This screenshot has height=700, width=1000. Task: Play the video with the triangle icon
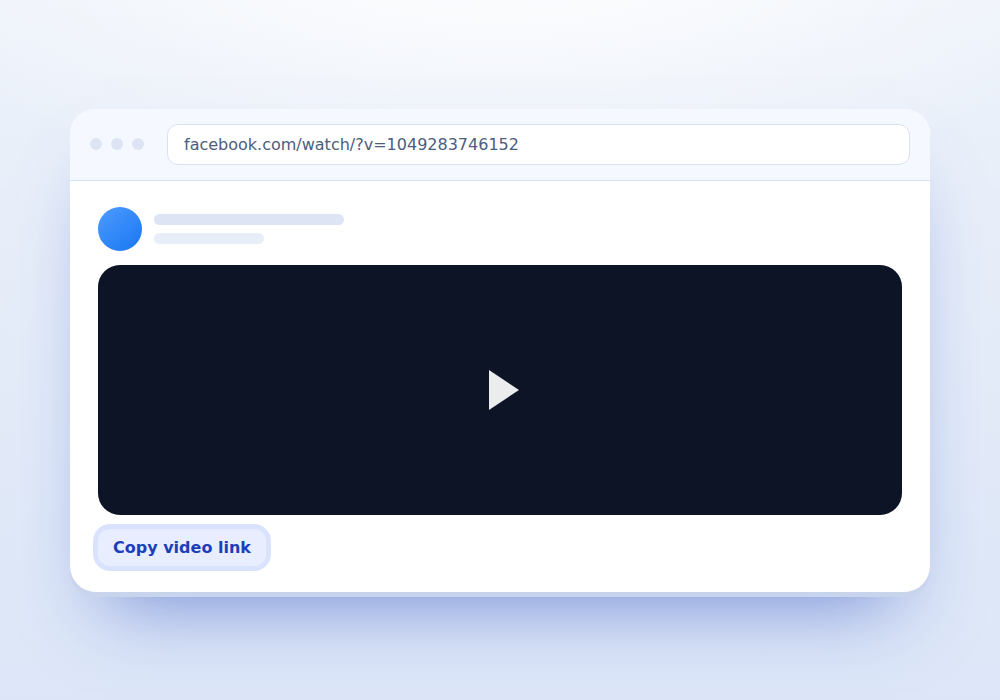503,390
